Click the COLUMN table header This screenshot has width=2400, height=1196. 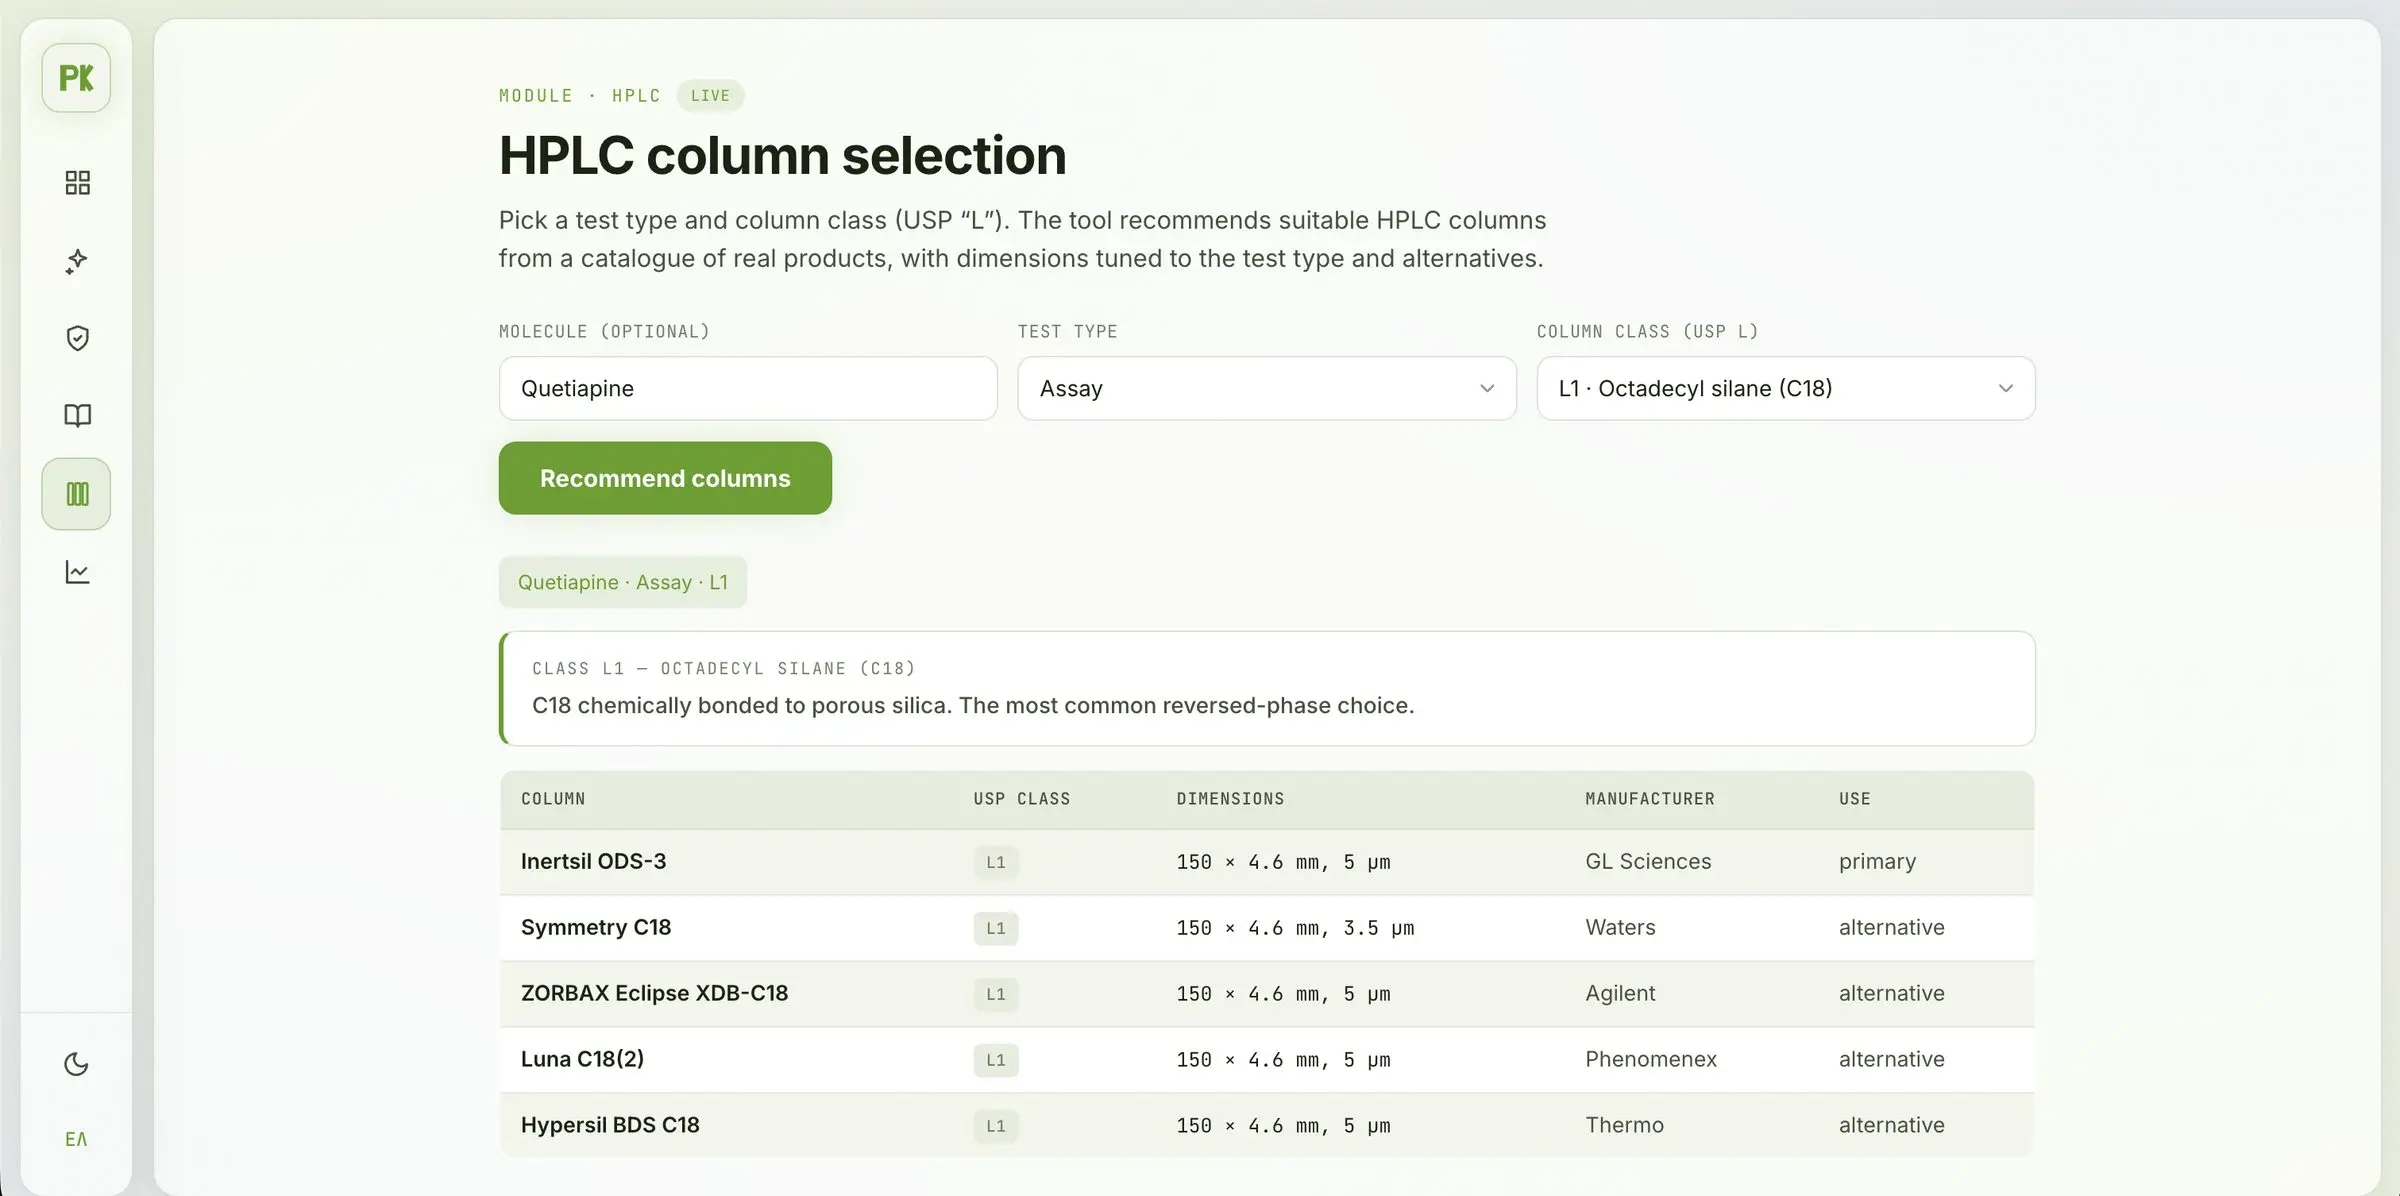(x=553, y=799)
